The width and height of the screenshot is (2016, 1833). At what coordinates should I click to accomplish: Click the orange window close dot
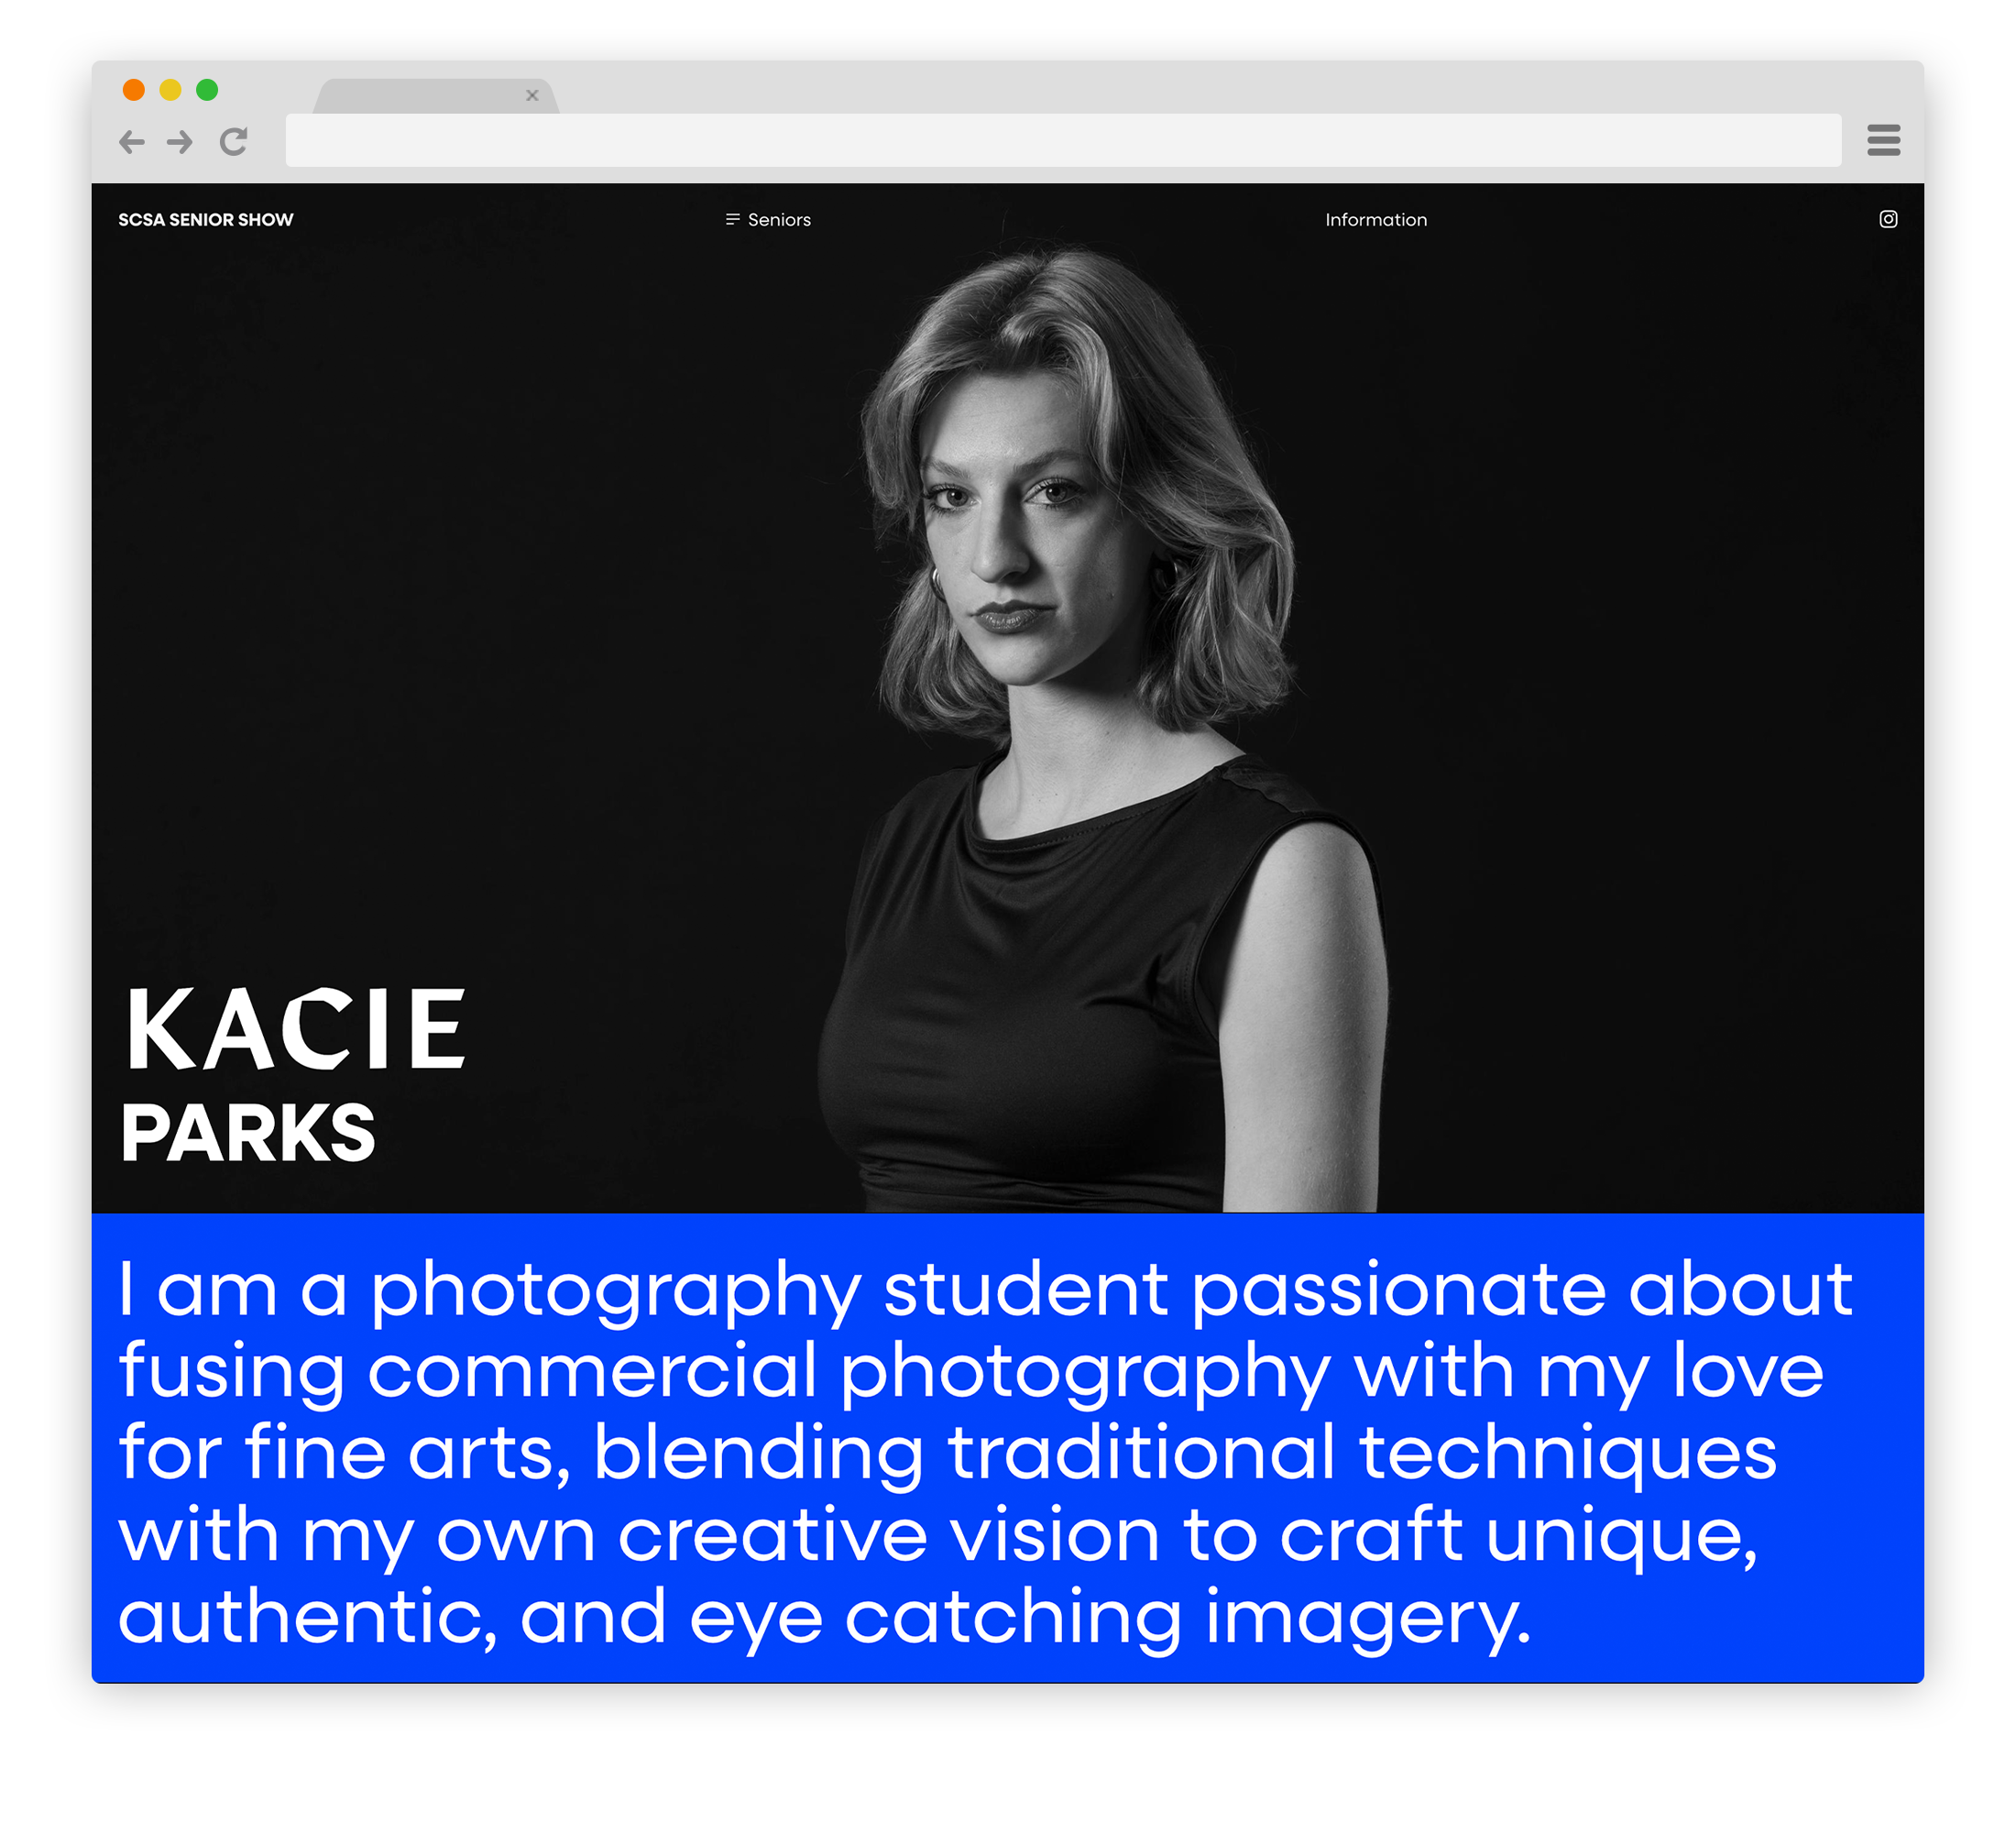134,90
